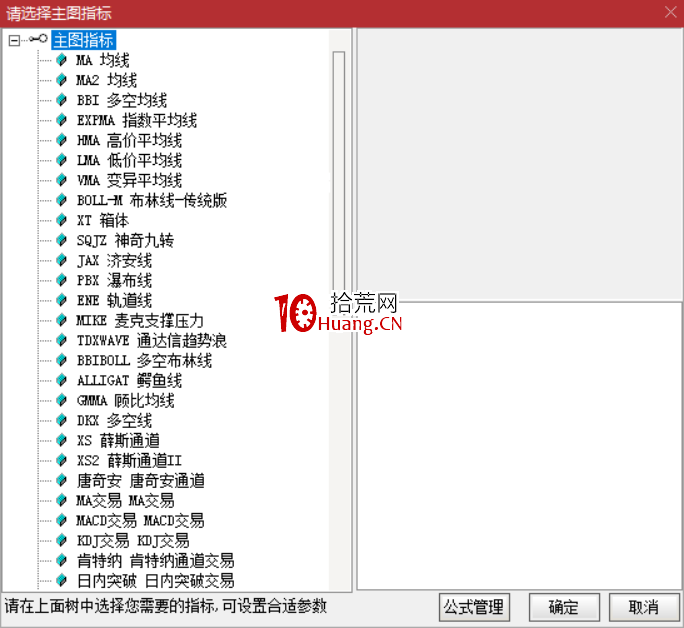Click the icon next to 肯特纳通道交易
The image size is (684, 628).
coord(62,560)
